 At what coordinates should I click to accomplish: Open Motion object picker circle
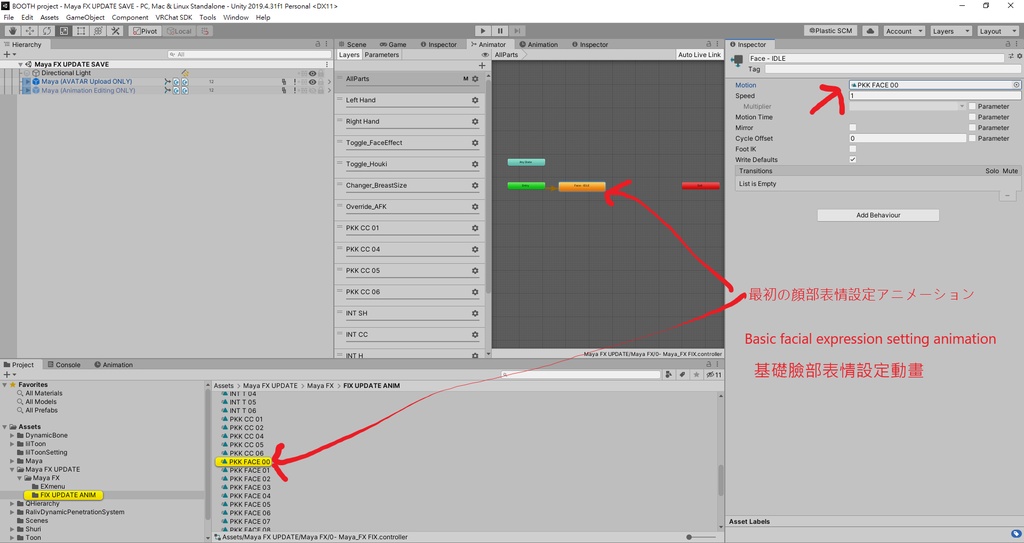coord(1016,85)
